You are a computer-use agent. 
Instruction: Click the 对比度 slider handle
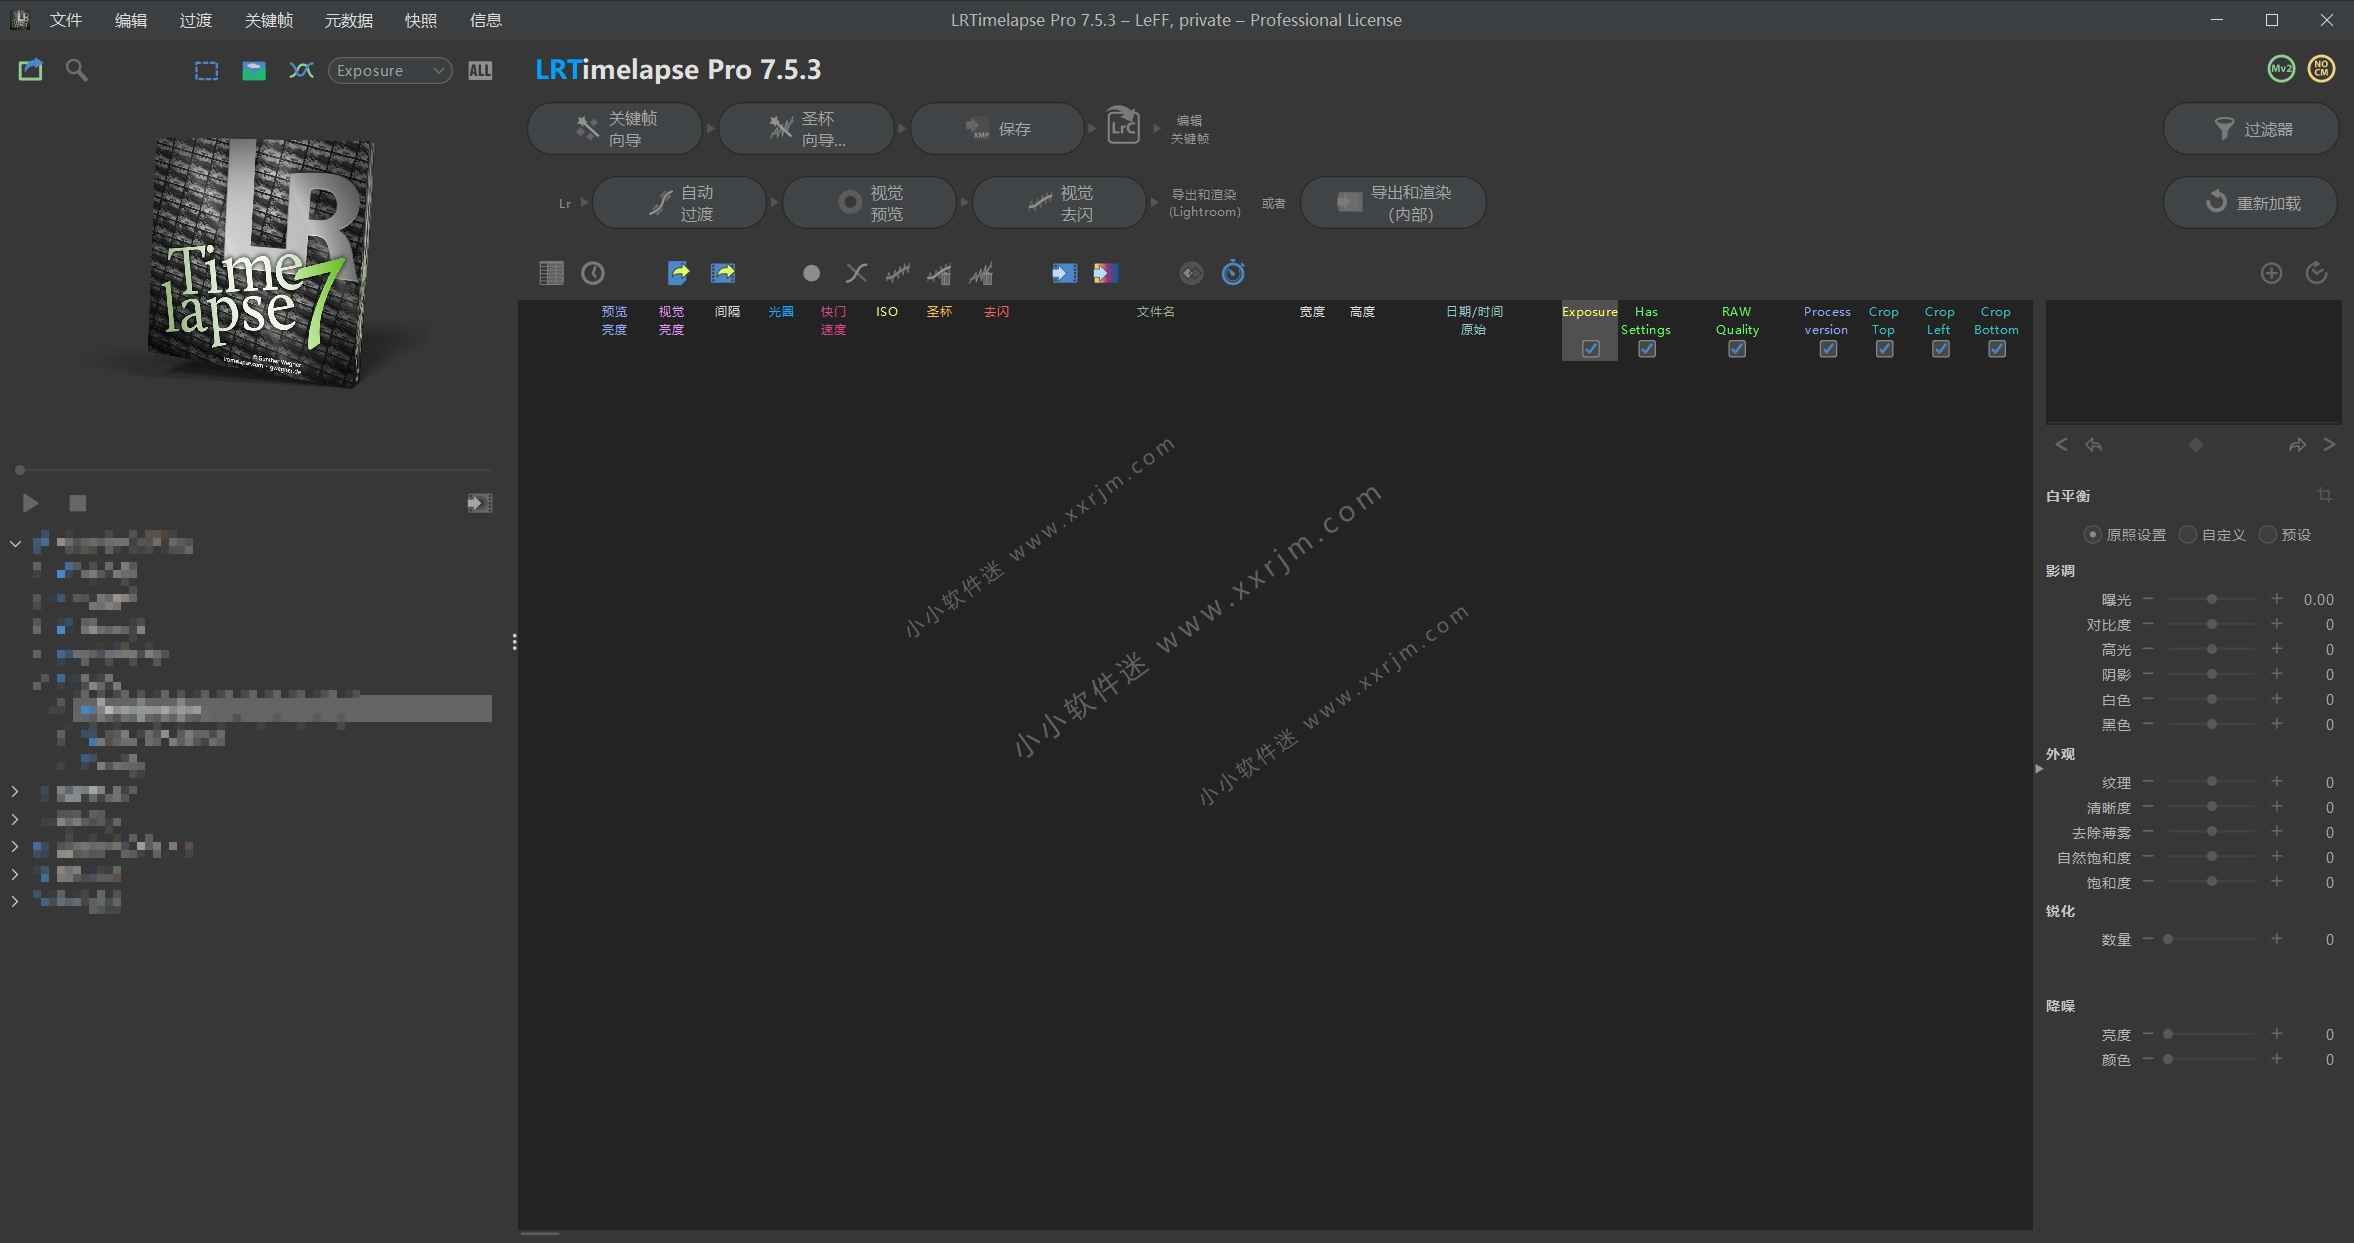point(2212,624)
